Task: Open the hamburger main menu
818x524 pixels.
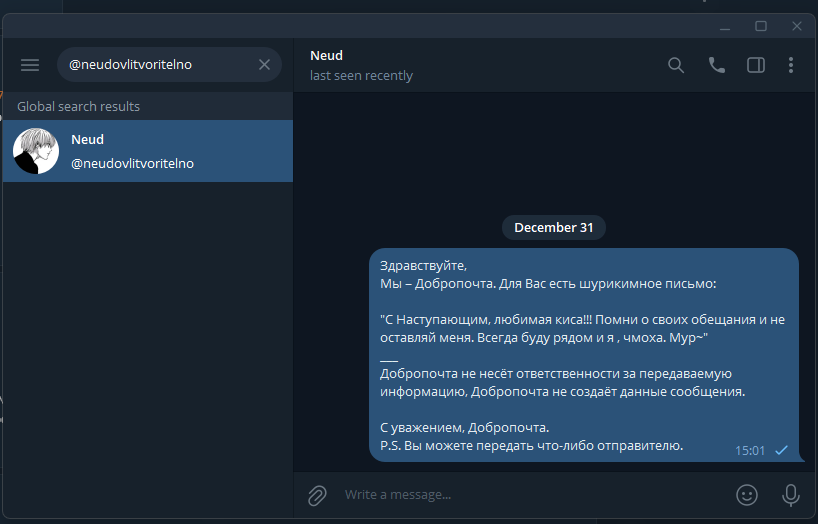Action: [30, 65]
